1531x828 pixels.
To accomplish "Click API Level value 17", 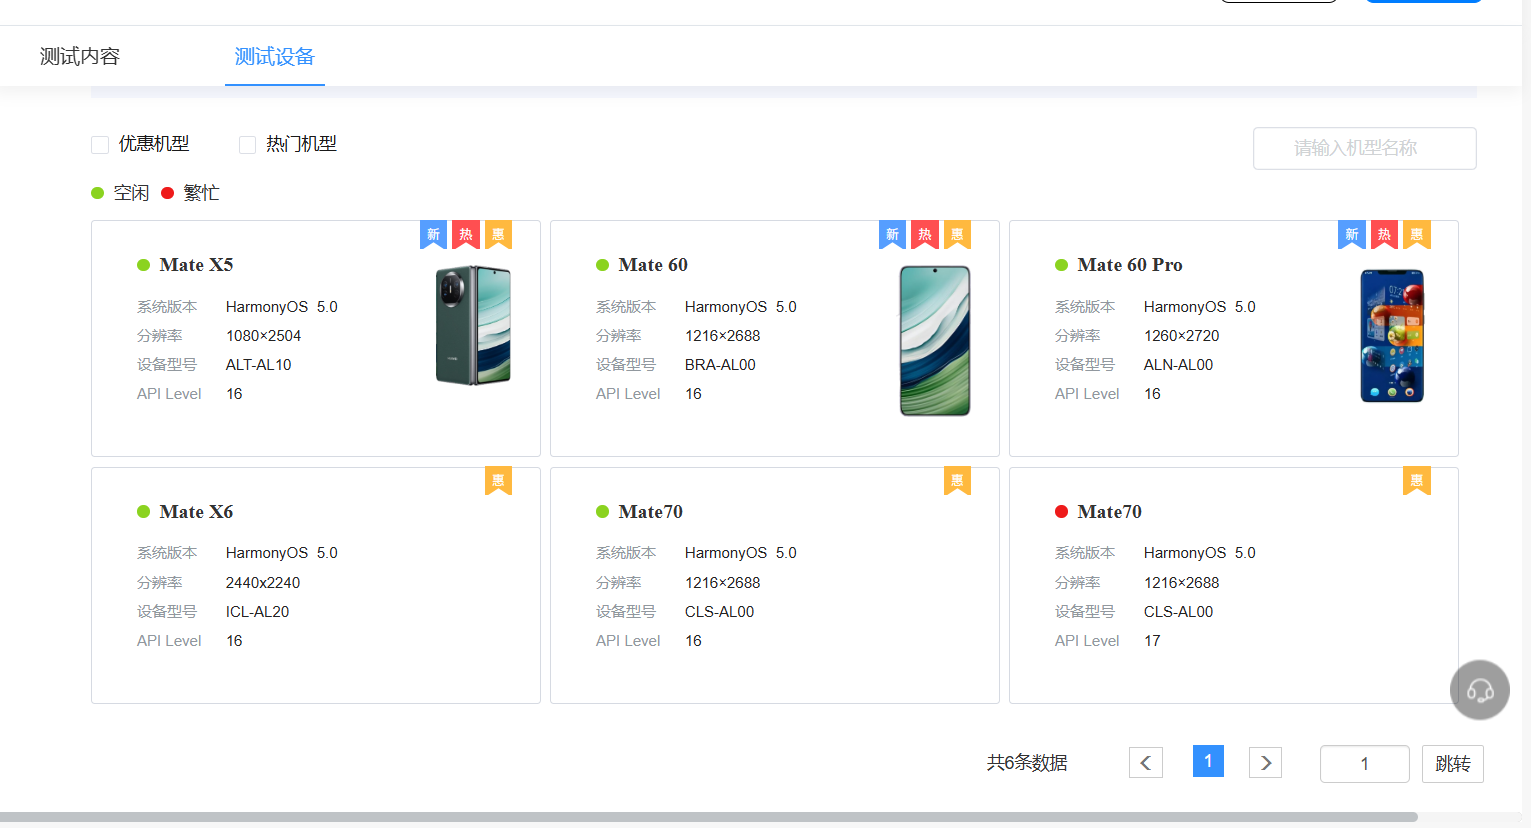I will coord(1152,641).
